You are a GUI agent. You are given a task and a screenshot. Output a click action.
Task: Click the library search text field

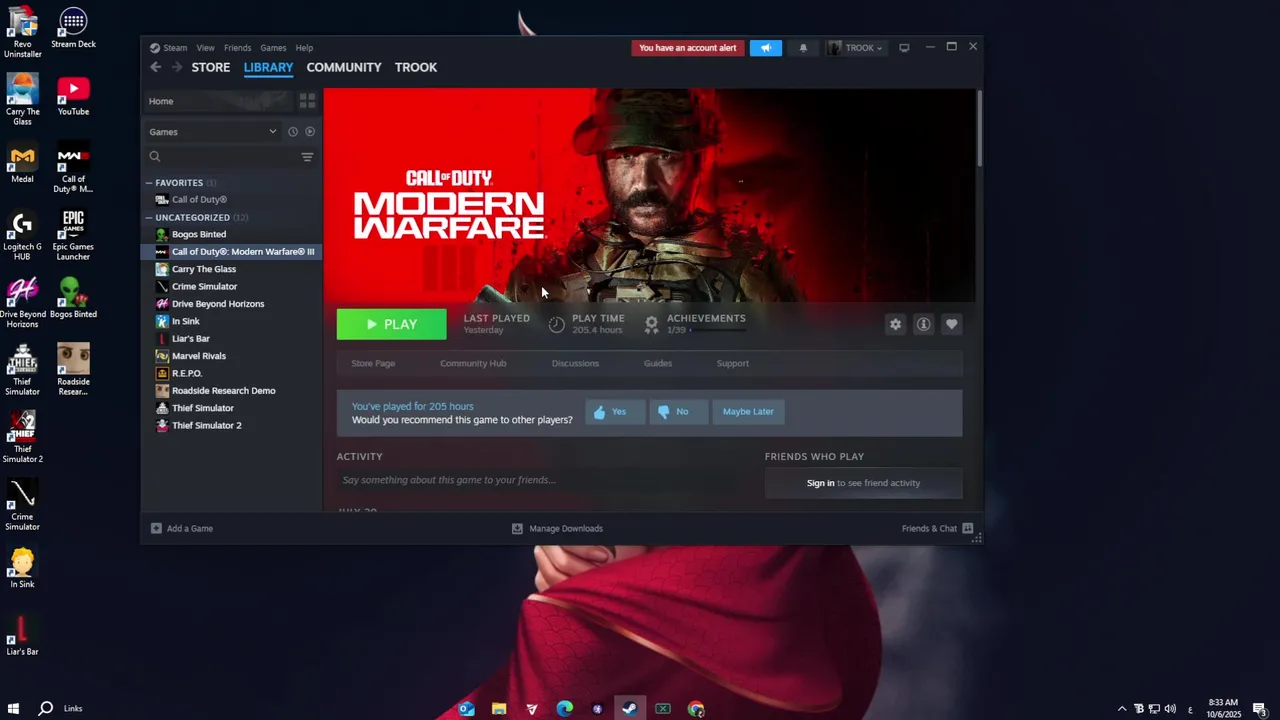(x=230, y=157)
